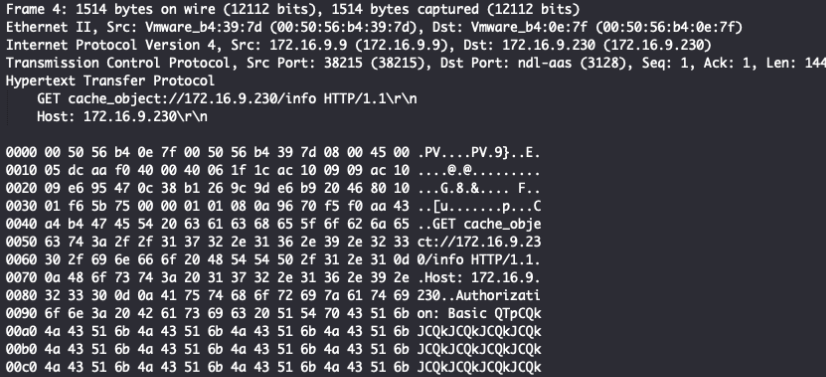
Task: Click ASCII text 'ct://172.16.9.23' in dump
Action: pos(479,243)
